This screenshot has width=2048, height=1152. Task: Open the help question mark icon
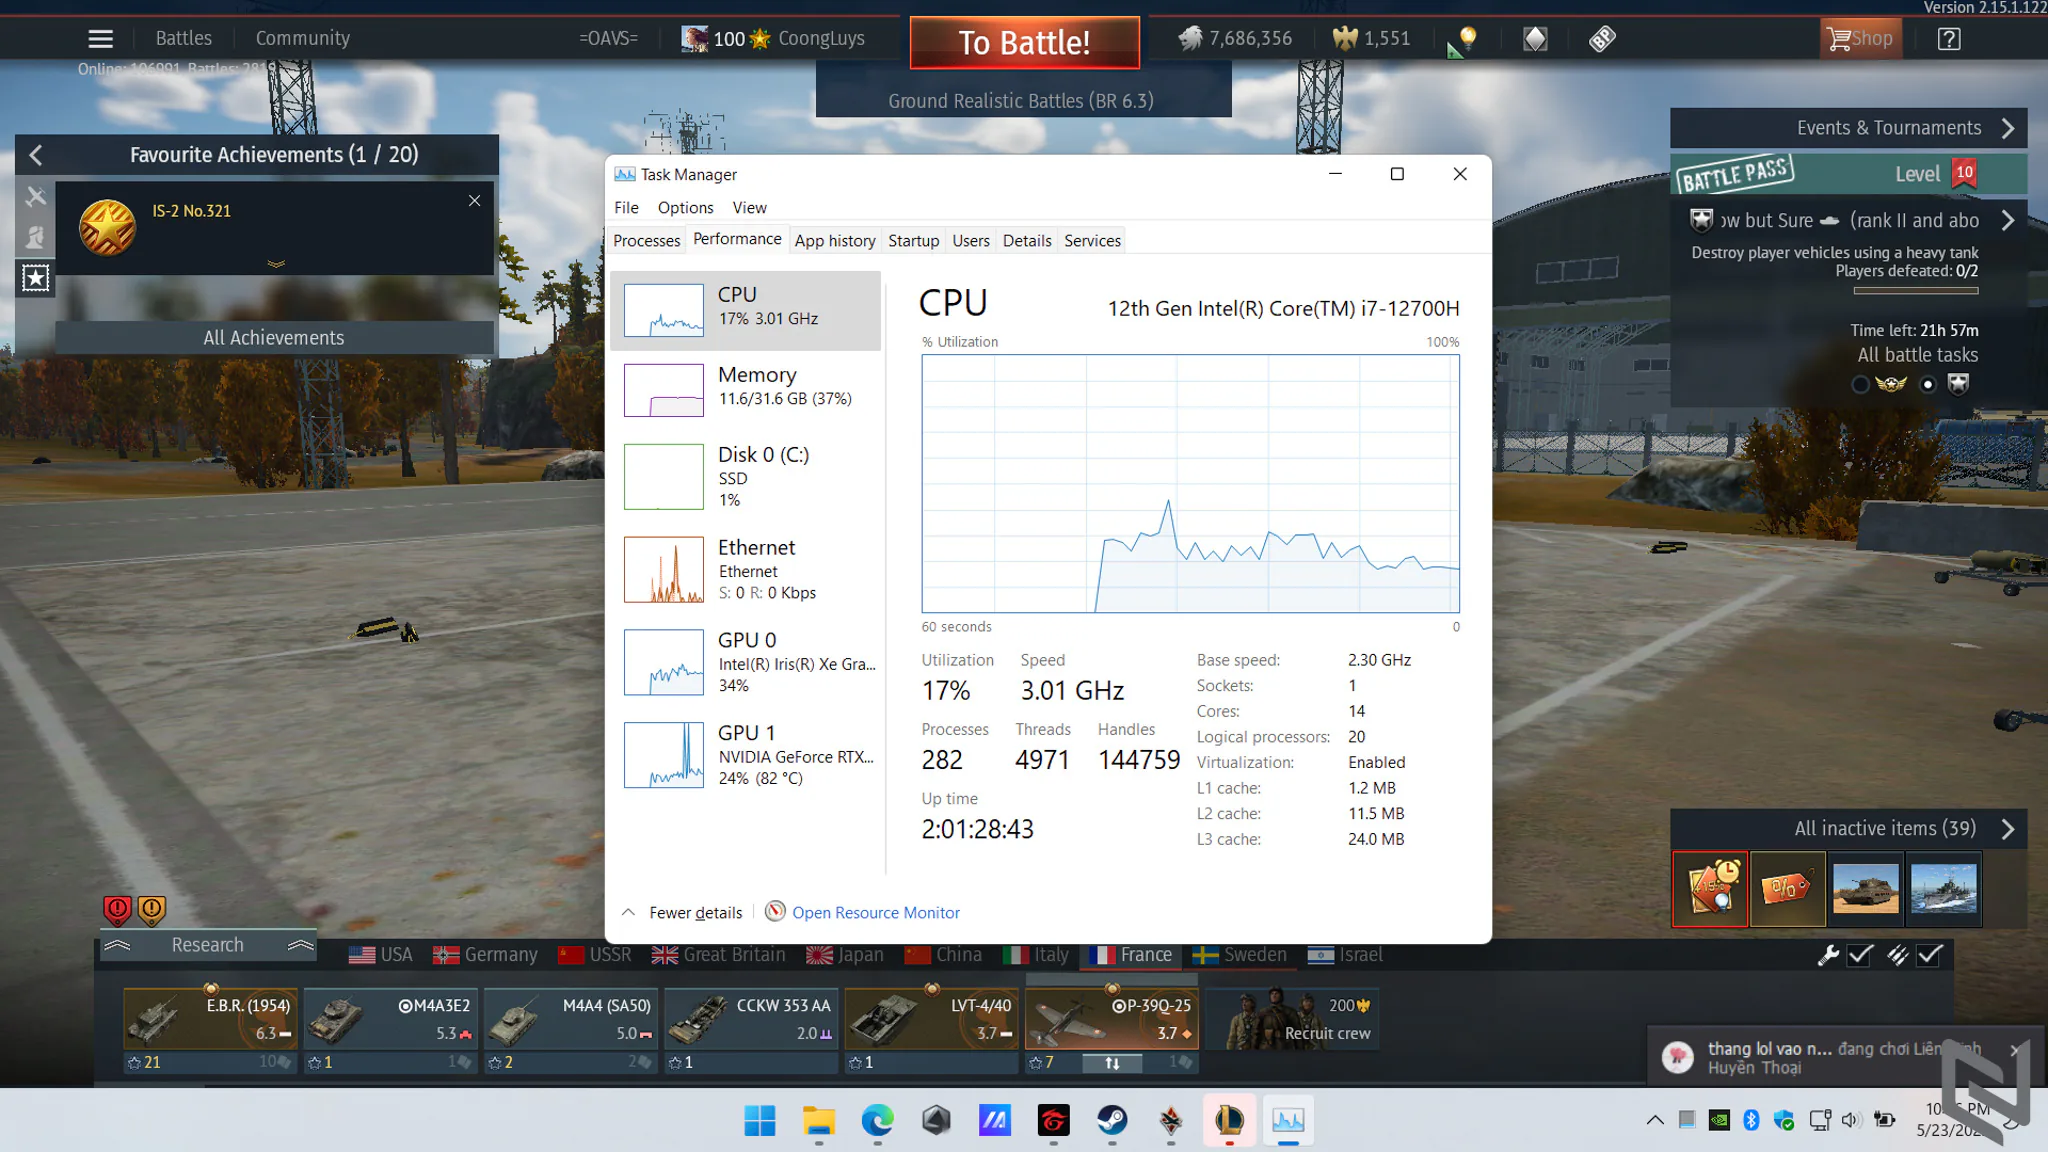[1948, 39]
